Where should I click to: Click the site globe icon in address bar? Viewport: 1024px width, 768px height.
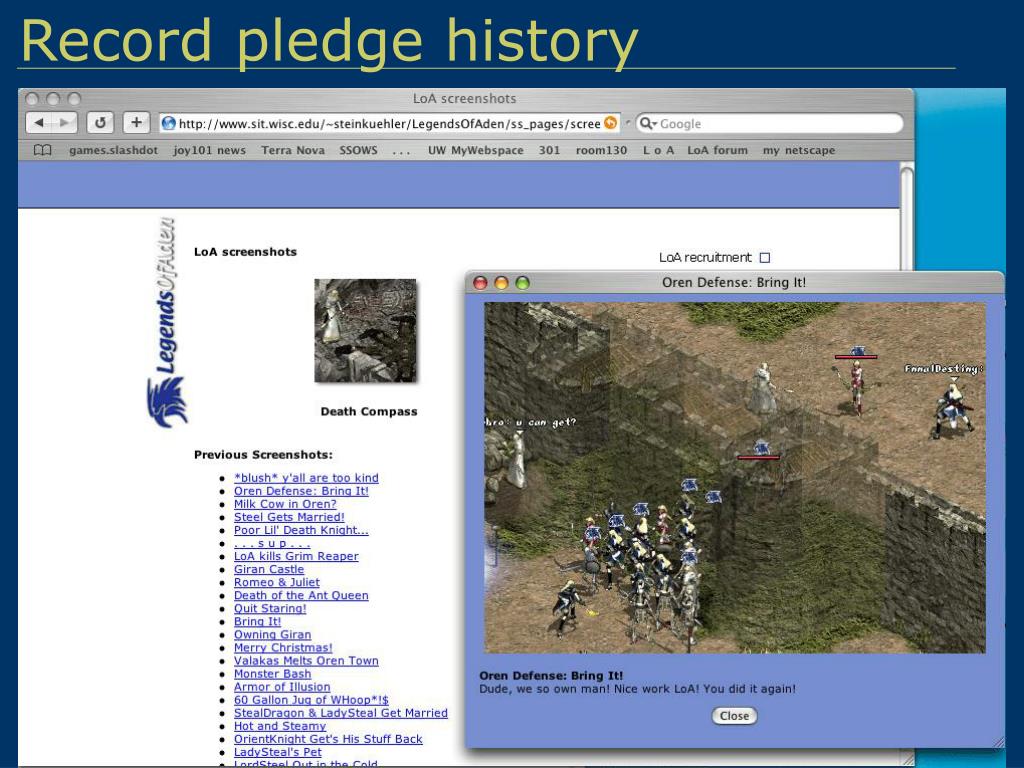(x=168, y=123)
